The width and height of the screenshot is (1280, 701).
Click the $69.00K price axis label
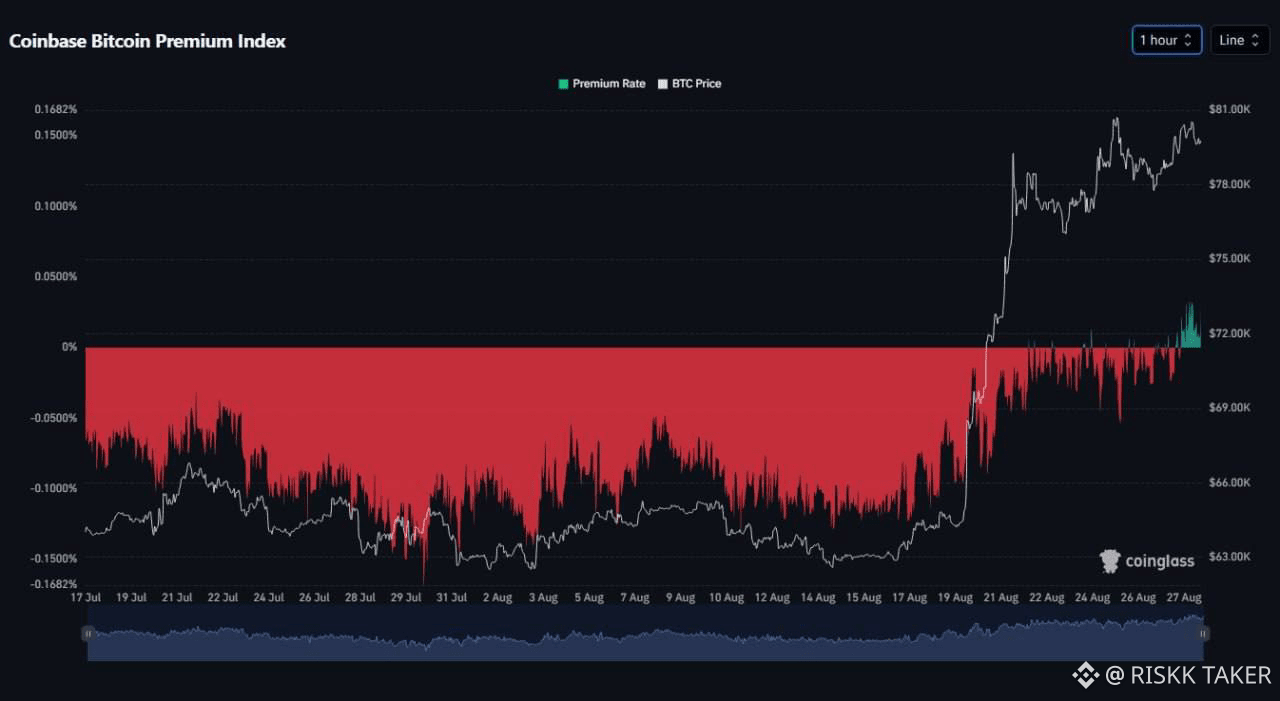click(x=1229, y=408)
